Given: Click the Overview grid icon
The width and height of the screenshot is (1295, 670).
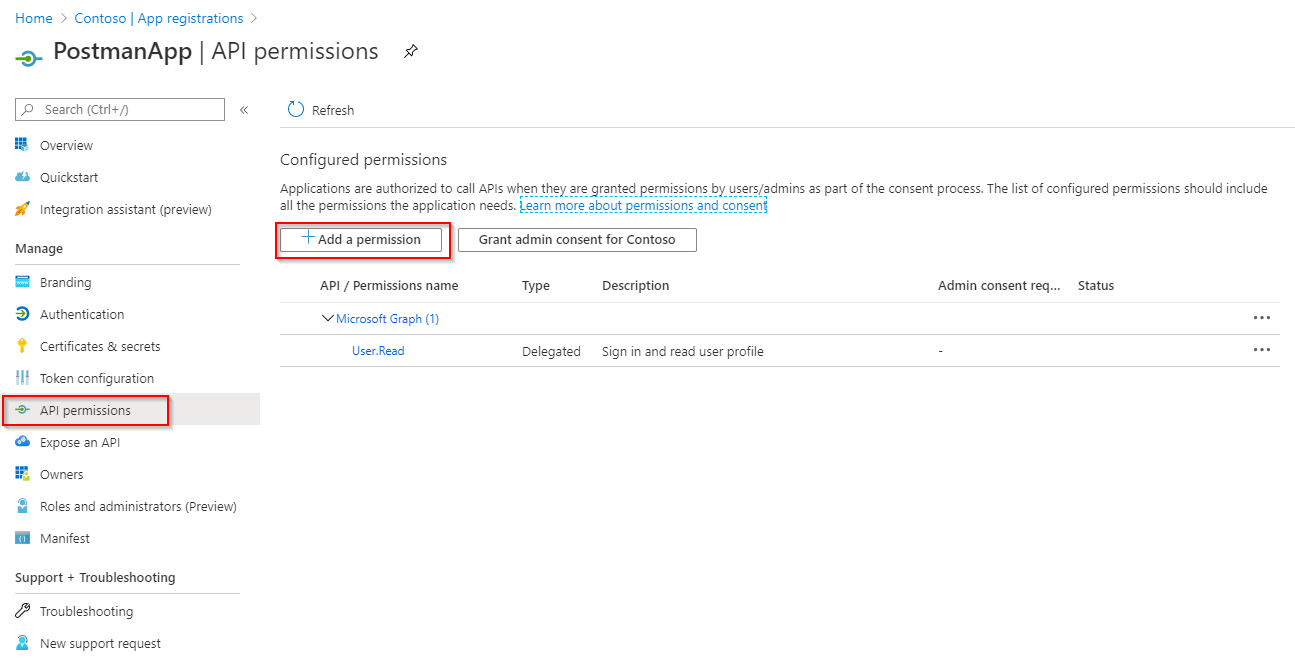Looking at the screenshot, I should coord(22,145).
